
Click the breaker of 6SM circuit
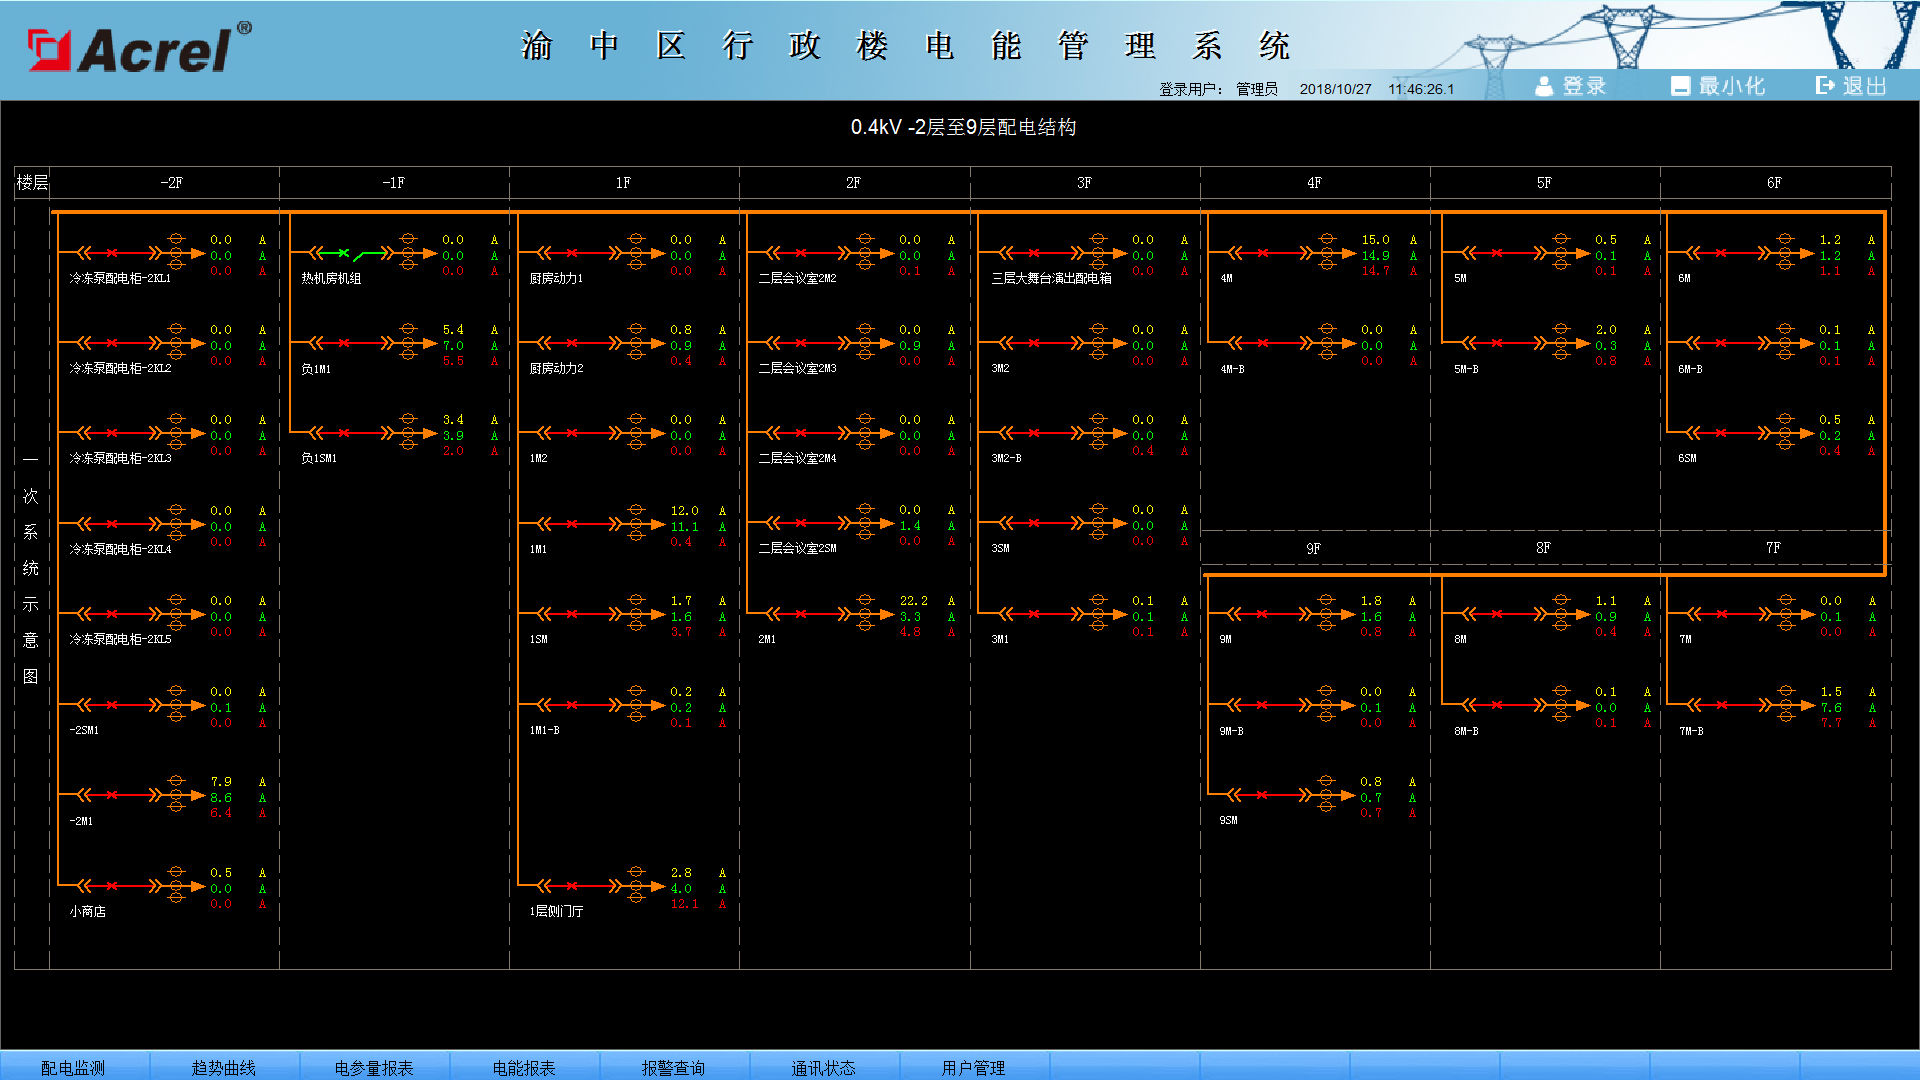pyautogui.click(x=1721, y=433)
